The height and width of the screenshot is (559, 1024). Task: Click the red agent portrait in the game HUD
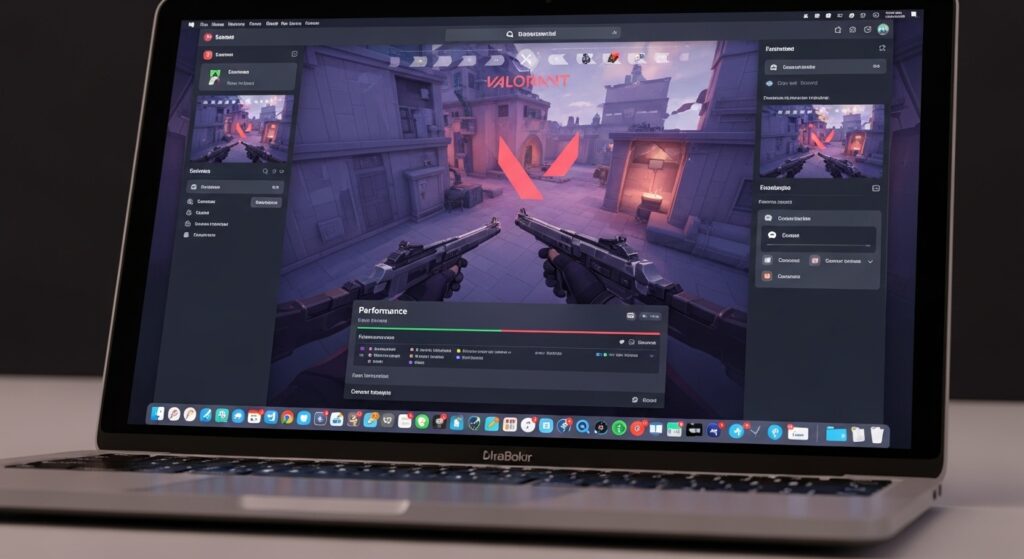tap(613, 59)
